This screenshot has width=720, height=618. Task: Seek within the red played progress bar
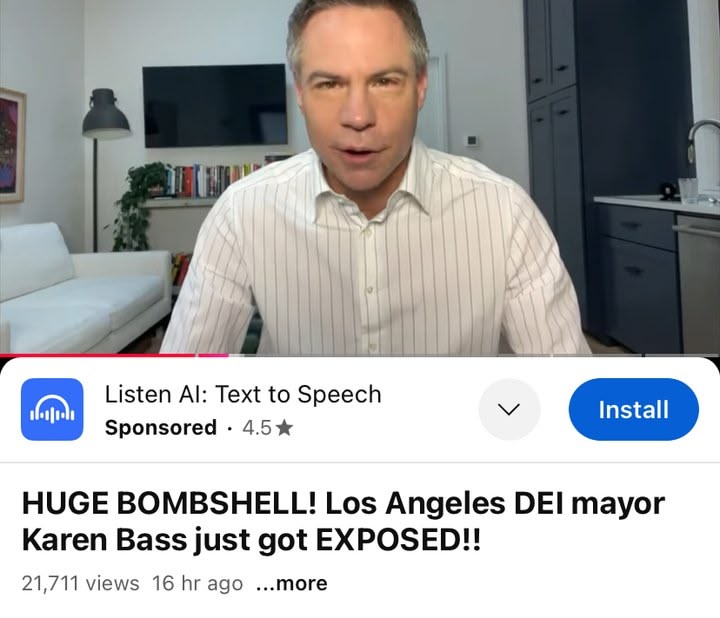pos(98,355)
